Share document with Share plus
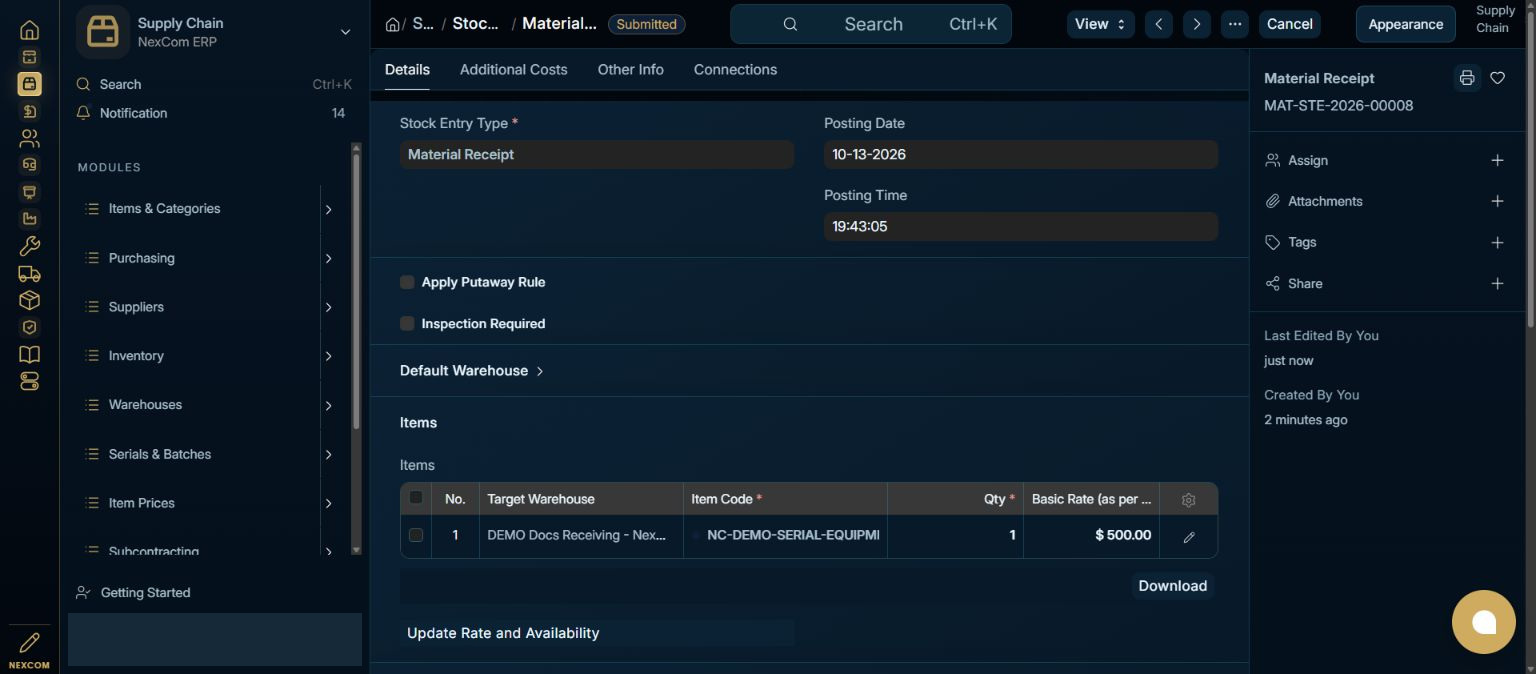 1497,283
